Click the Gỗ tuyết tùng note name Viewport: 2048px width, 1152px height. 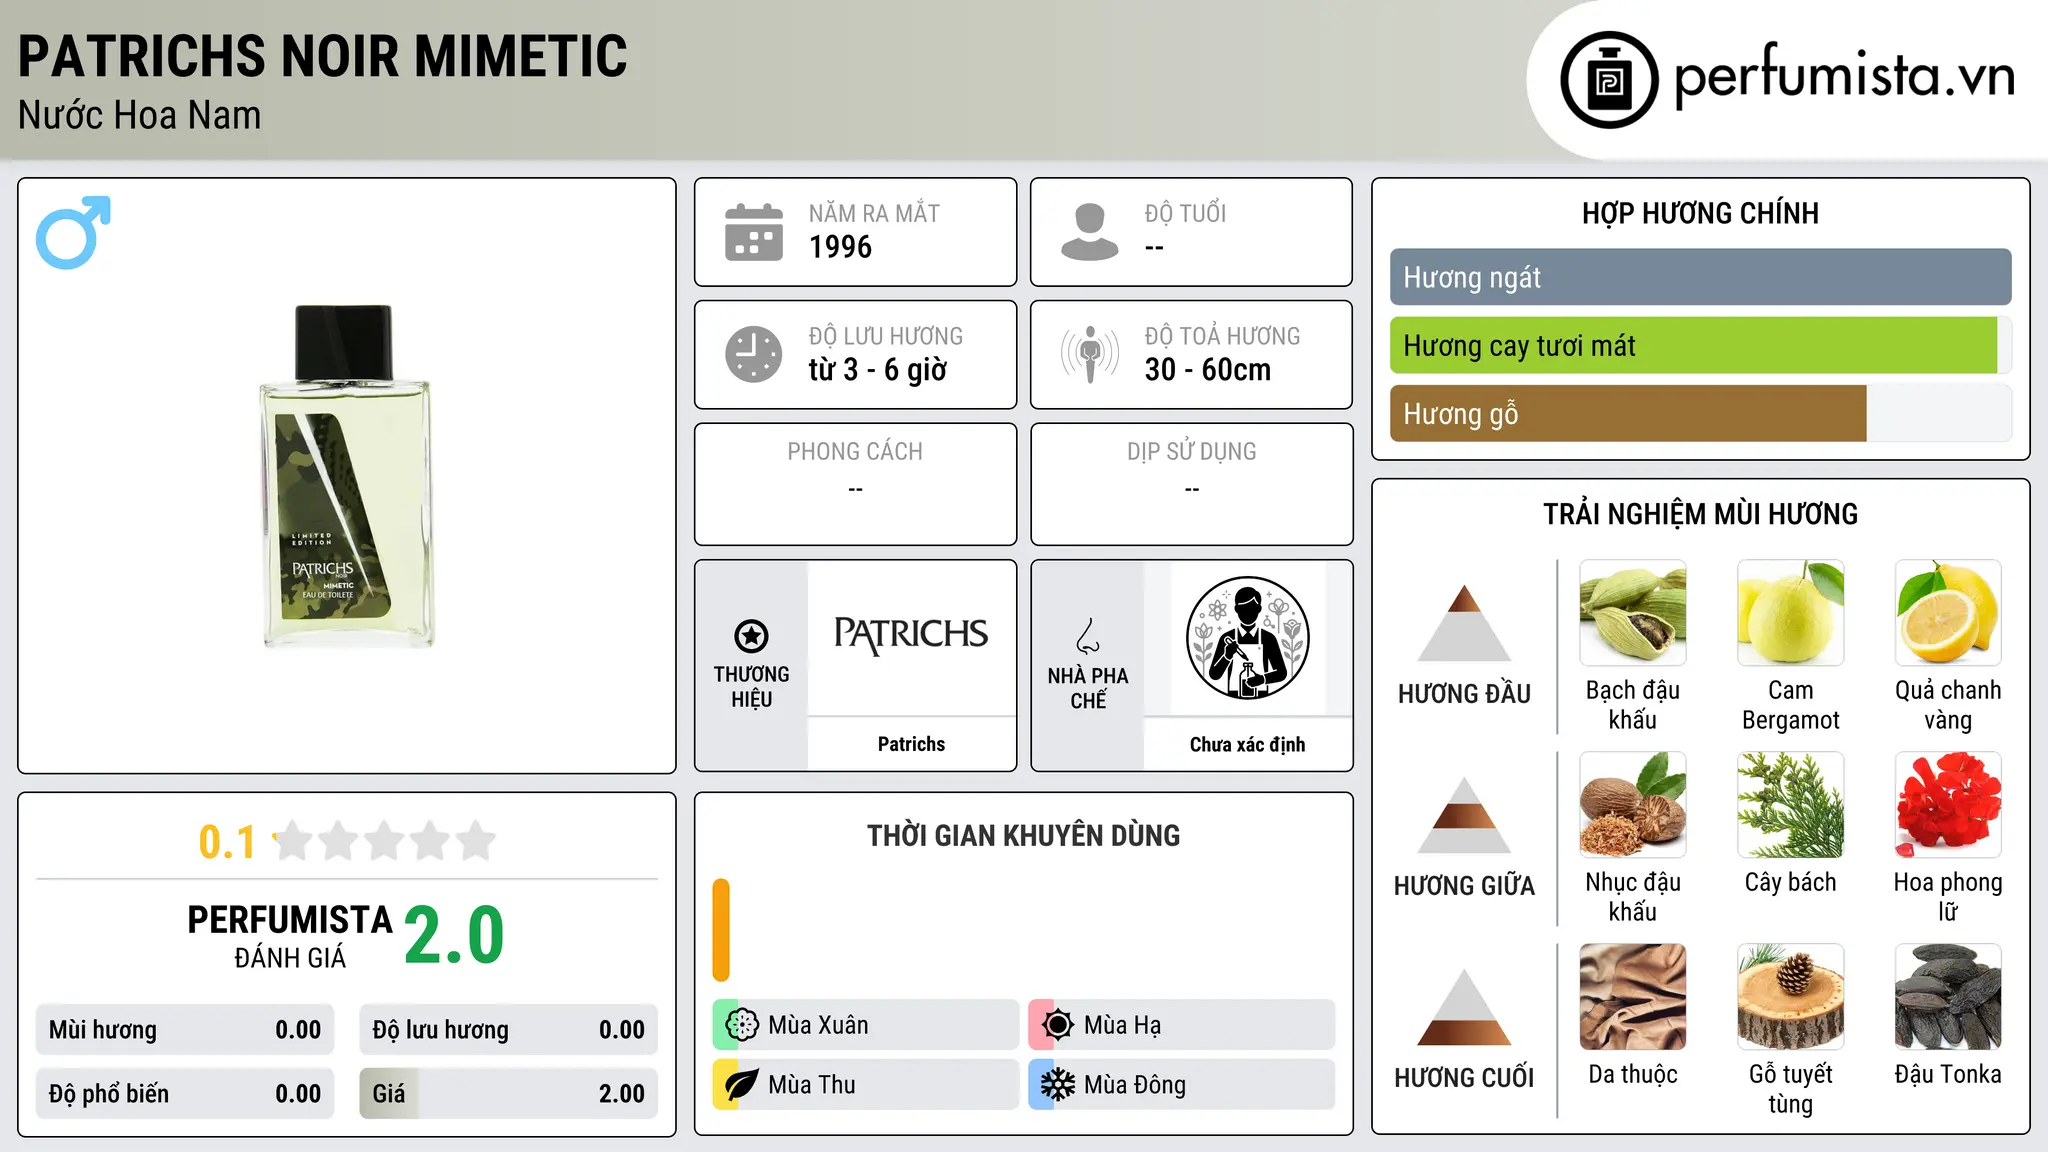pos(1791,1089)
